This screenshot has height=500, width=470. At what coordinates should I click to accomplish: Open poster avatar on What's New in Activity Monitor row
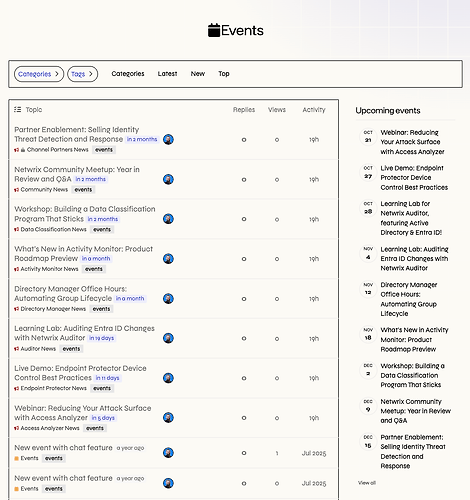coord(168,259)
